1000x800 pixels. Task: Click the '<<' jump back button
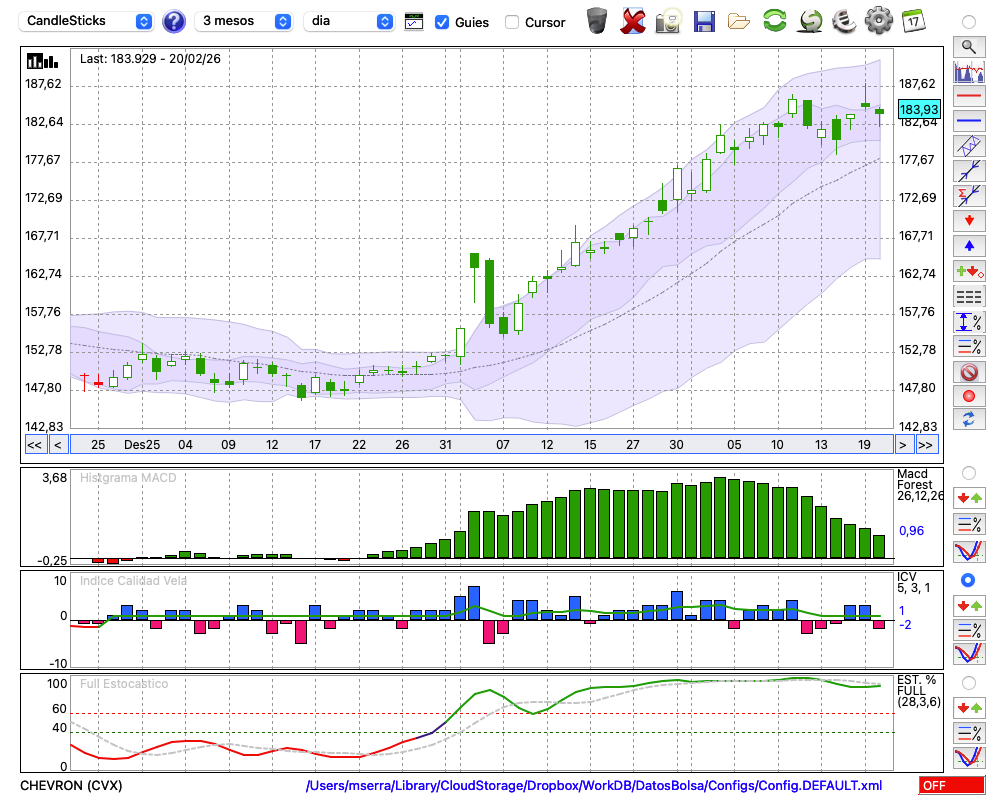pyautogui.click(x=34, y=445)
